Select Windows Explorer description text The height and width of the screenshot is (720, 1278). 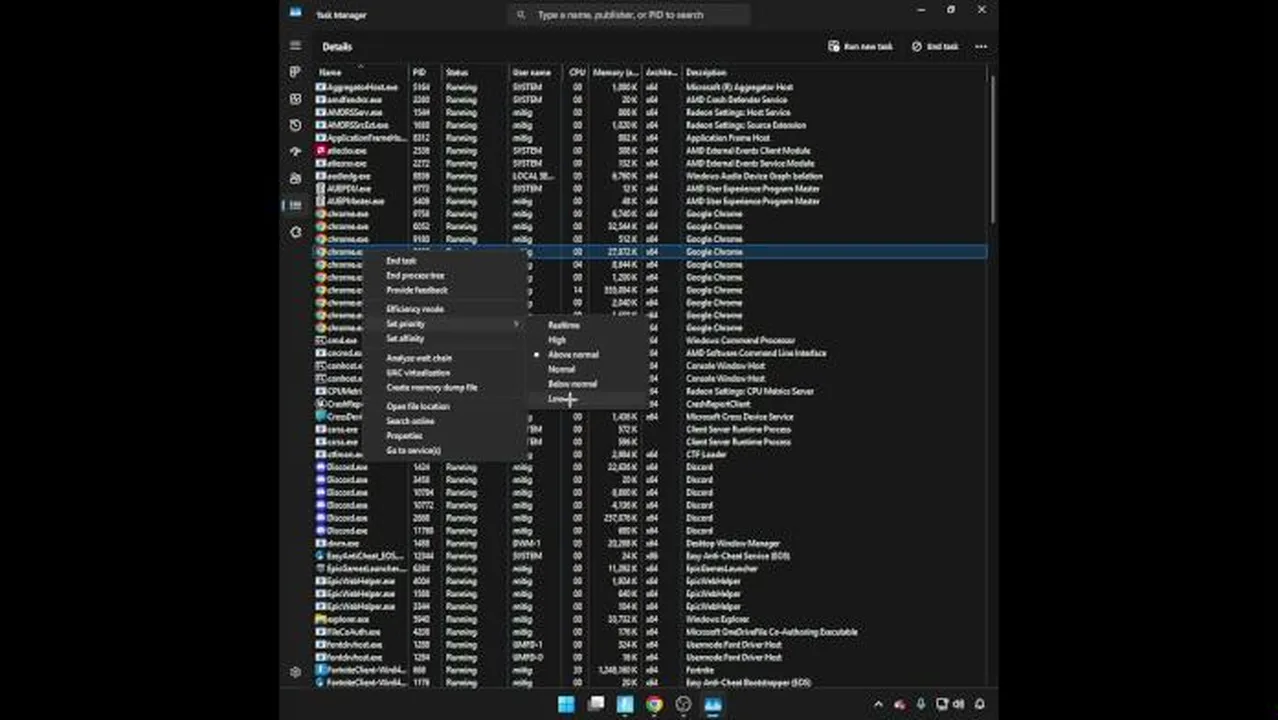point(717,619)
